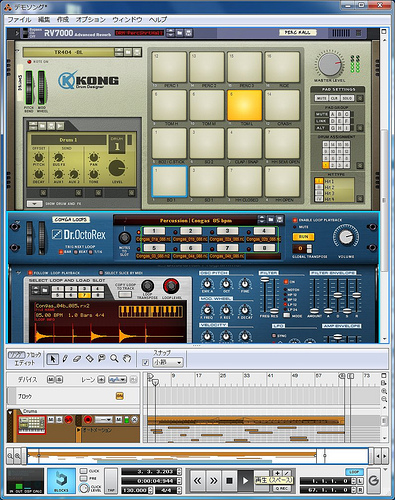Click the play button in transport
The height and width of the screenshot is (500, 395).
245,481
